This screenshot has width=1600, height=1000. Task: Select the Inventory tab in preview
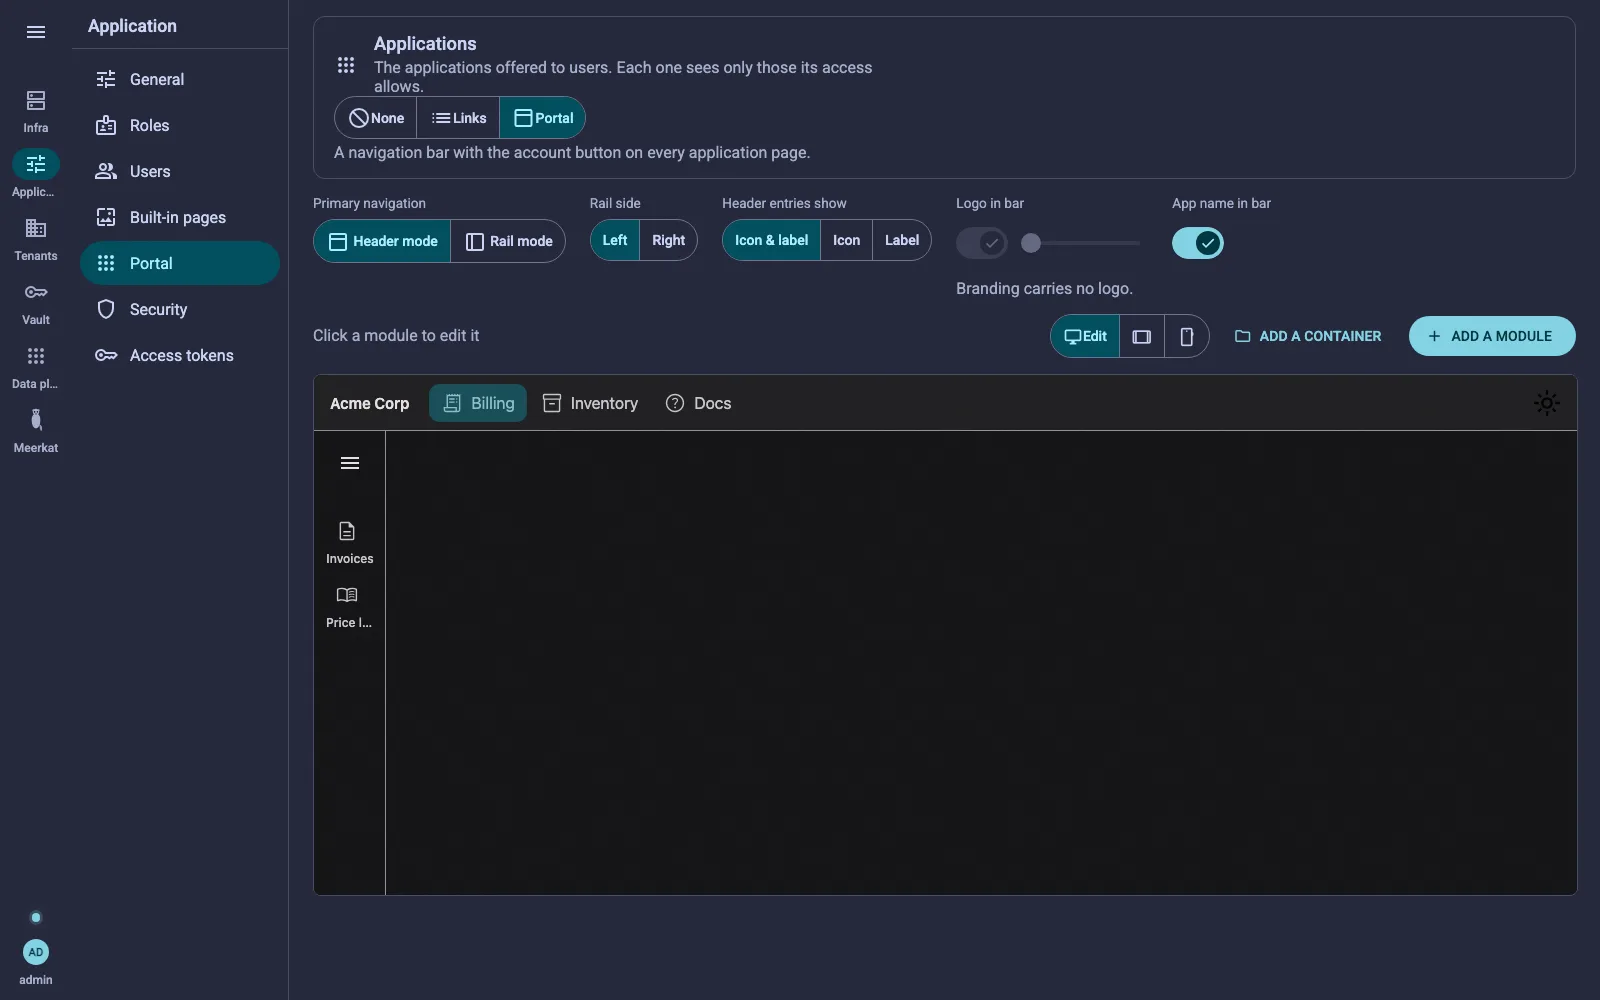tap(590, 403)
